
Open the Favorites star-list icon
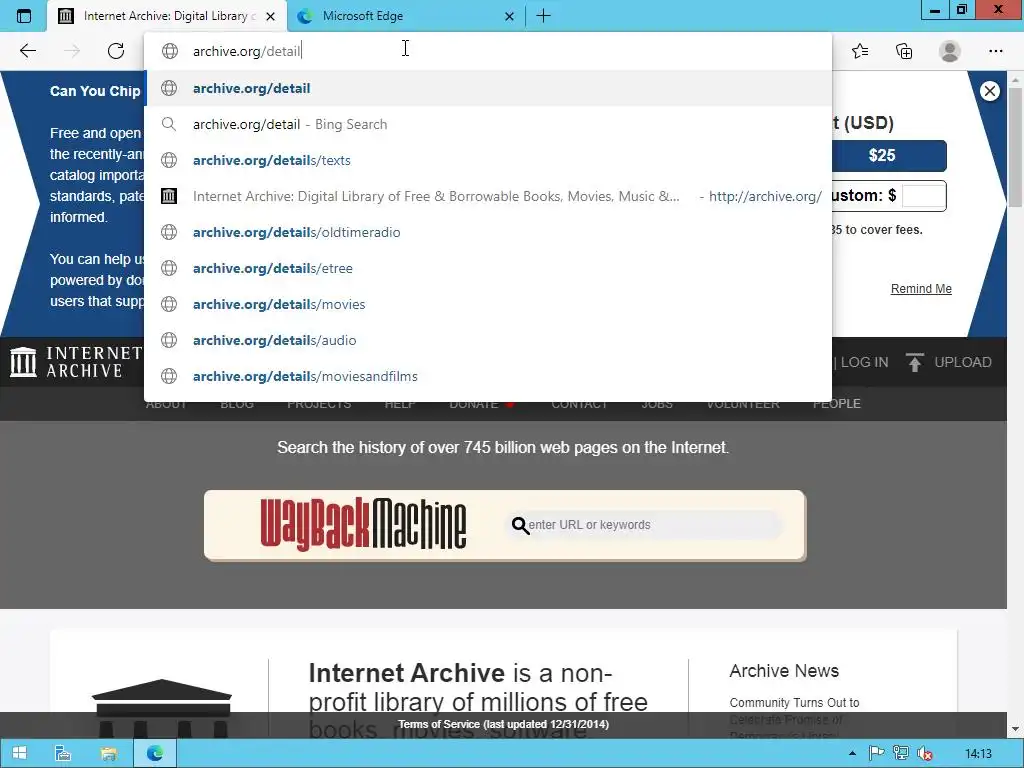(860, 51)
